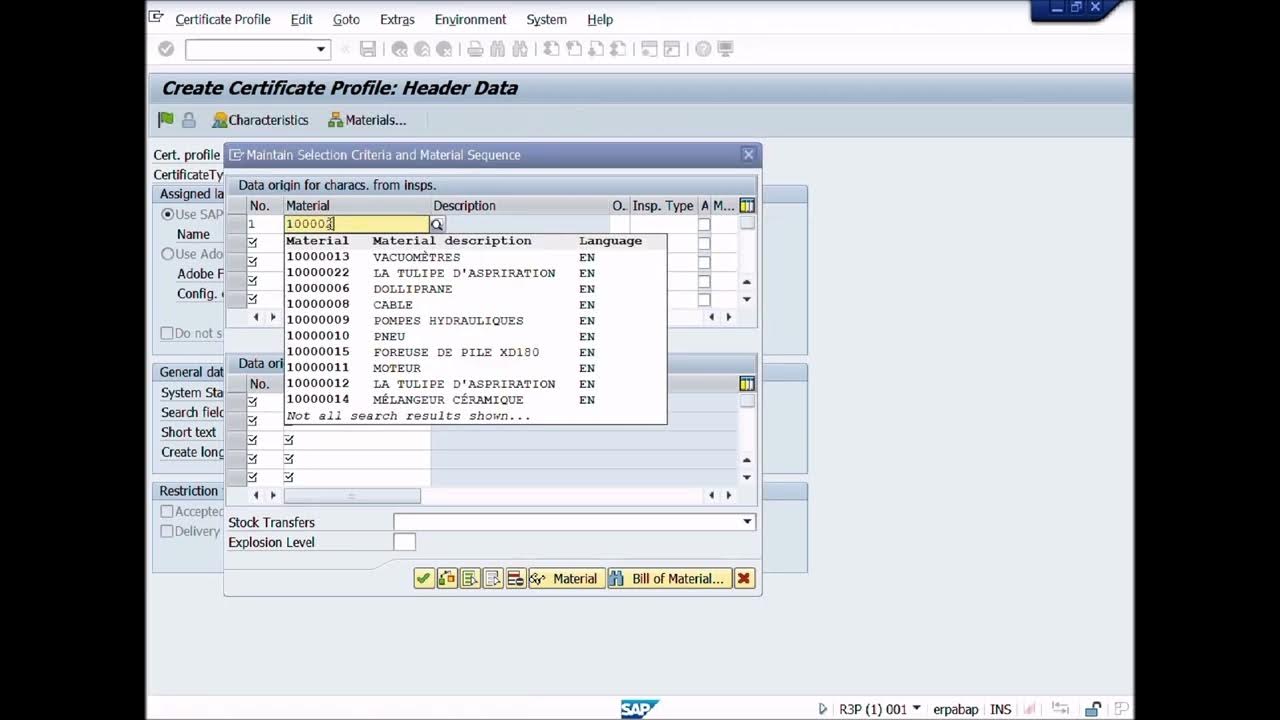This screenshot has height=720, width=1280.
Task: Click the Material input field in row 1
Action: (357, 224)
